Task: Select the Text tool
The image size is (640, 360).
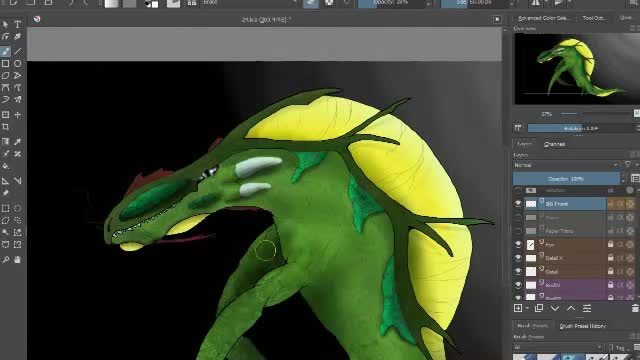Action: (18, 24)
